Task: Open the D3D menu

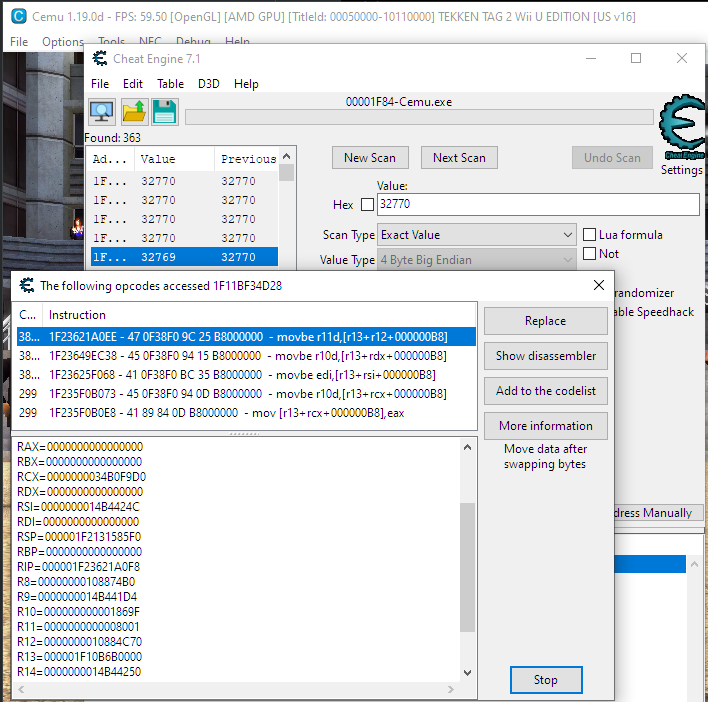Action: tap(209, 84)
